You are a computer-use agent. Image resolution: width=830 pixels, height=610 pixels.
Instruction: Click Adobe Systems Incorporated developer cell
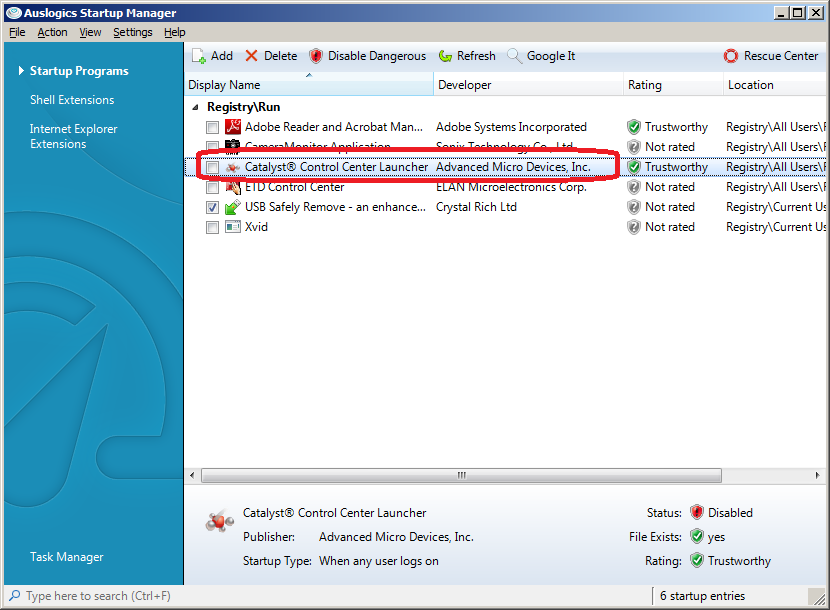point(511,127)
